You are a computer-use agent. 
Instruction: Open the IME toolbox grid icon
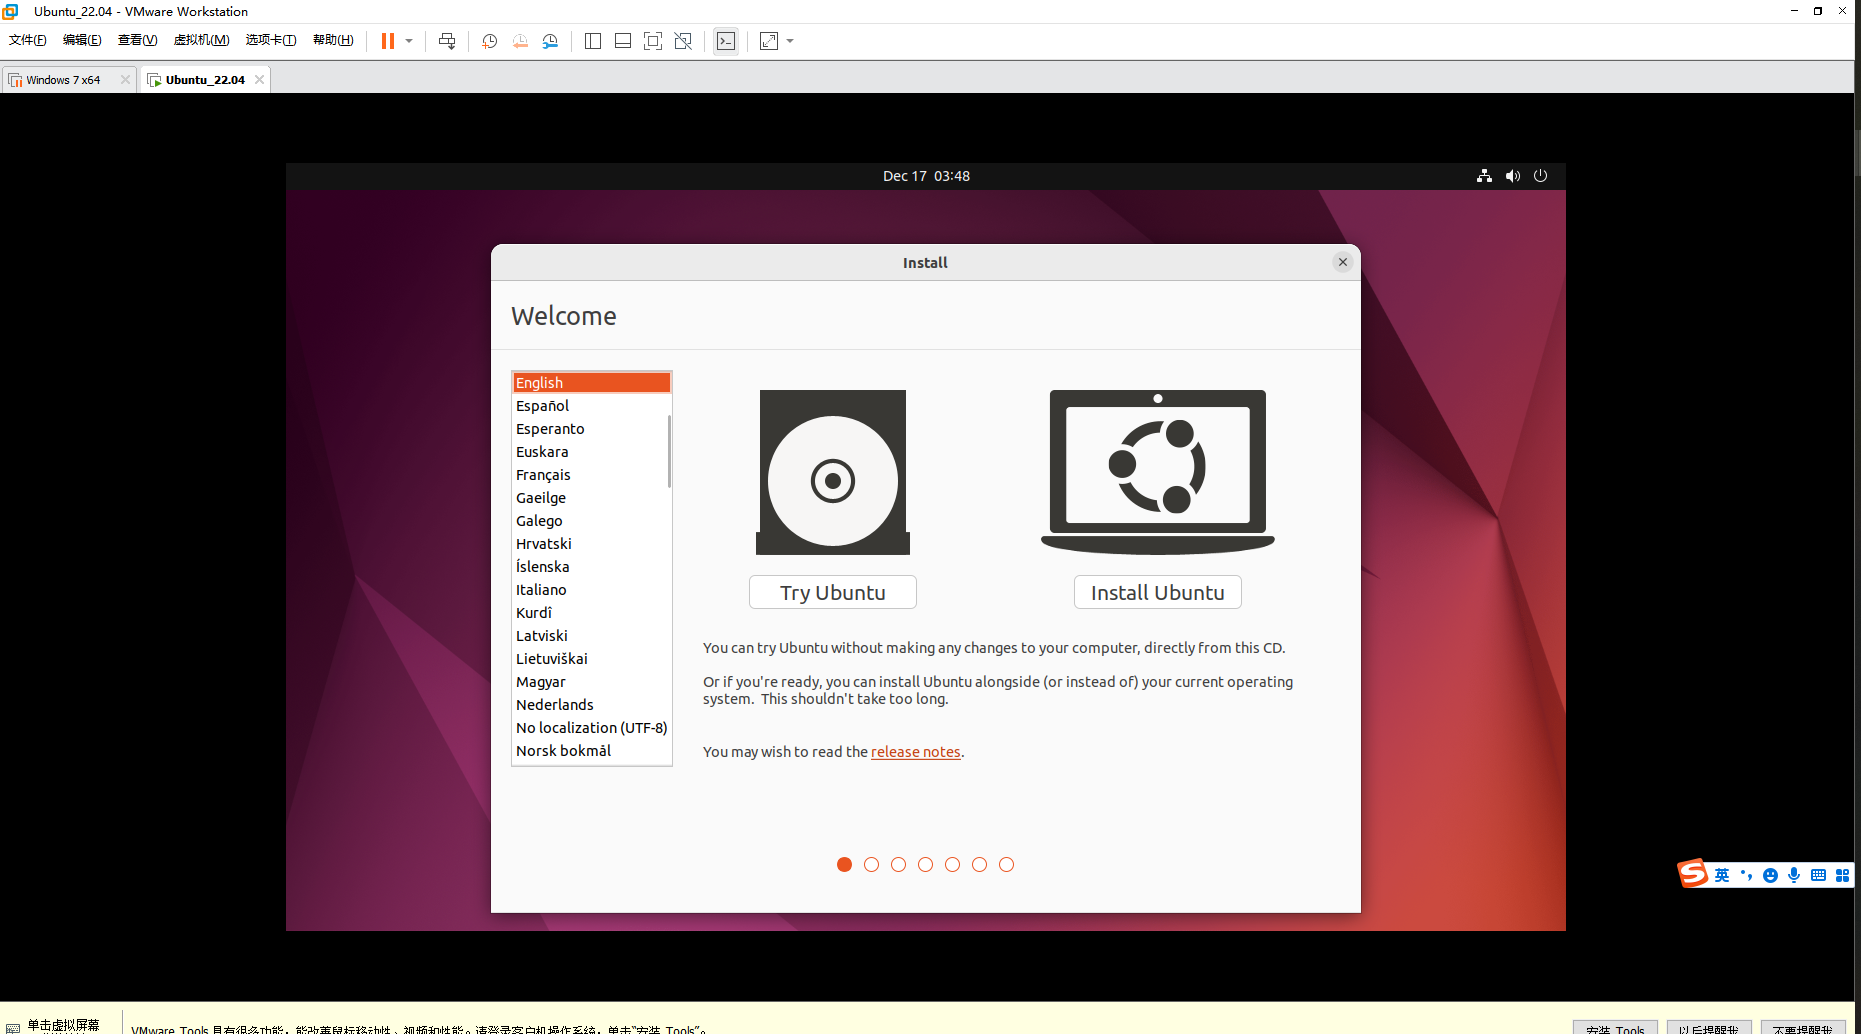pos(1842,875)
